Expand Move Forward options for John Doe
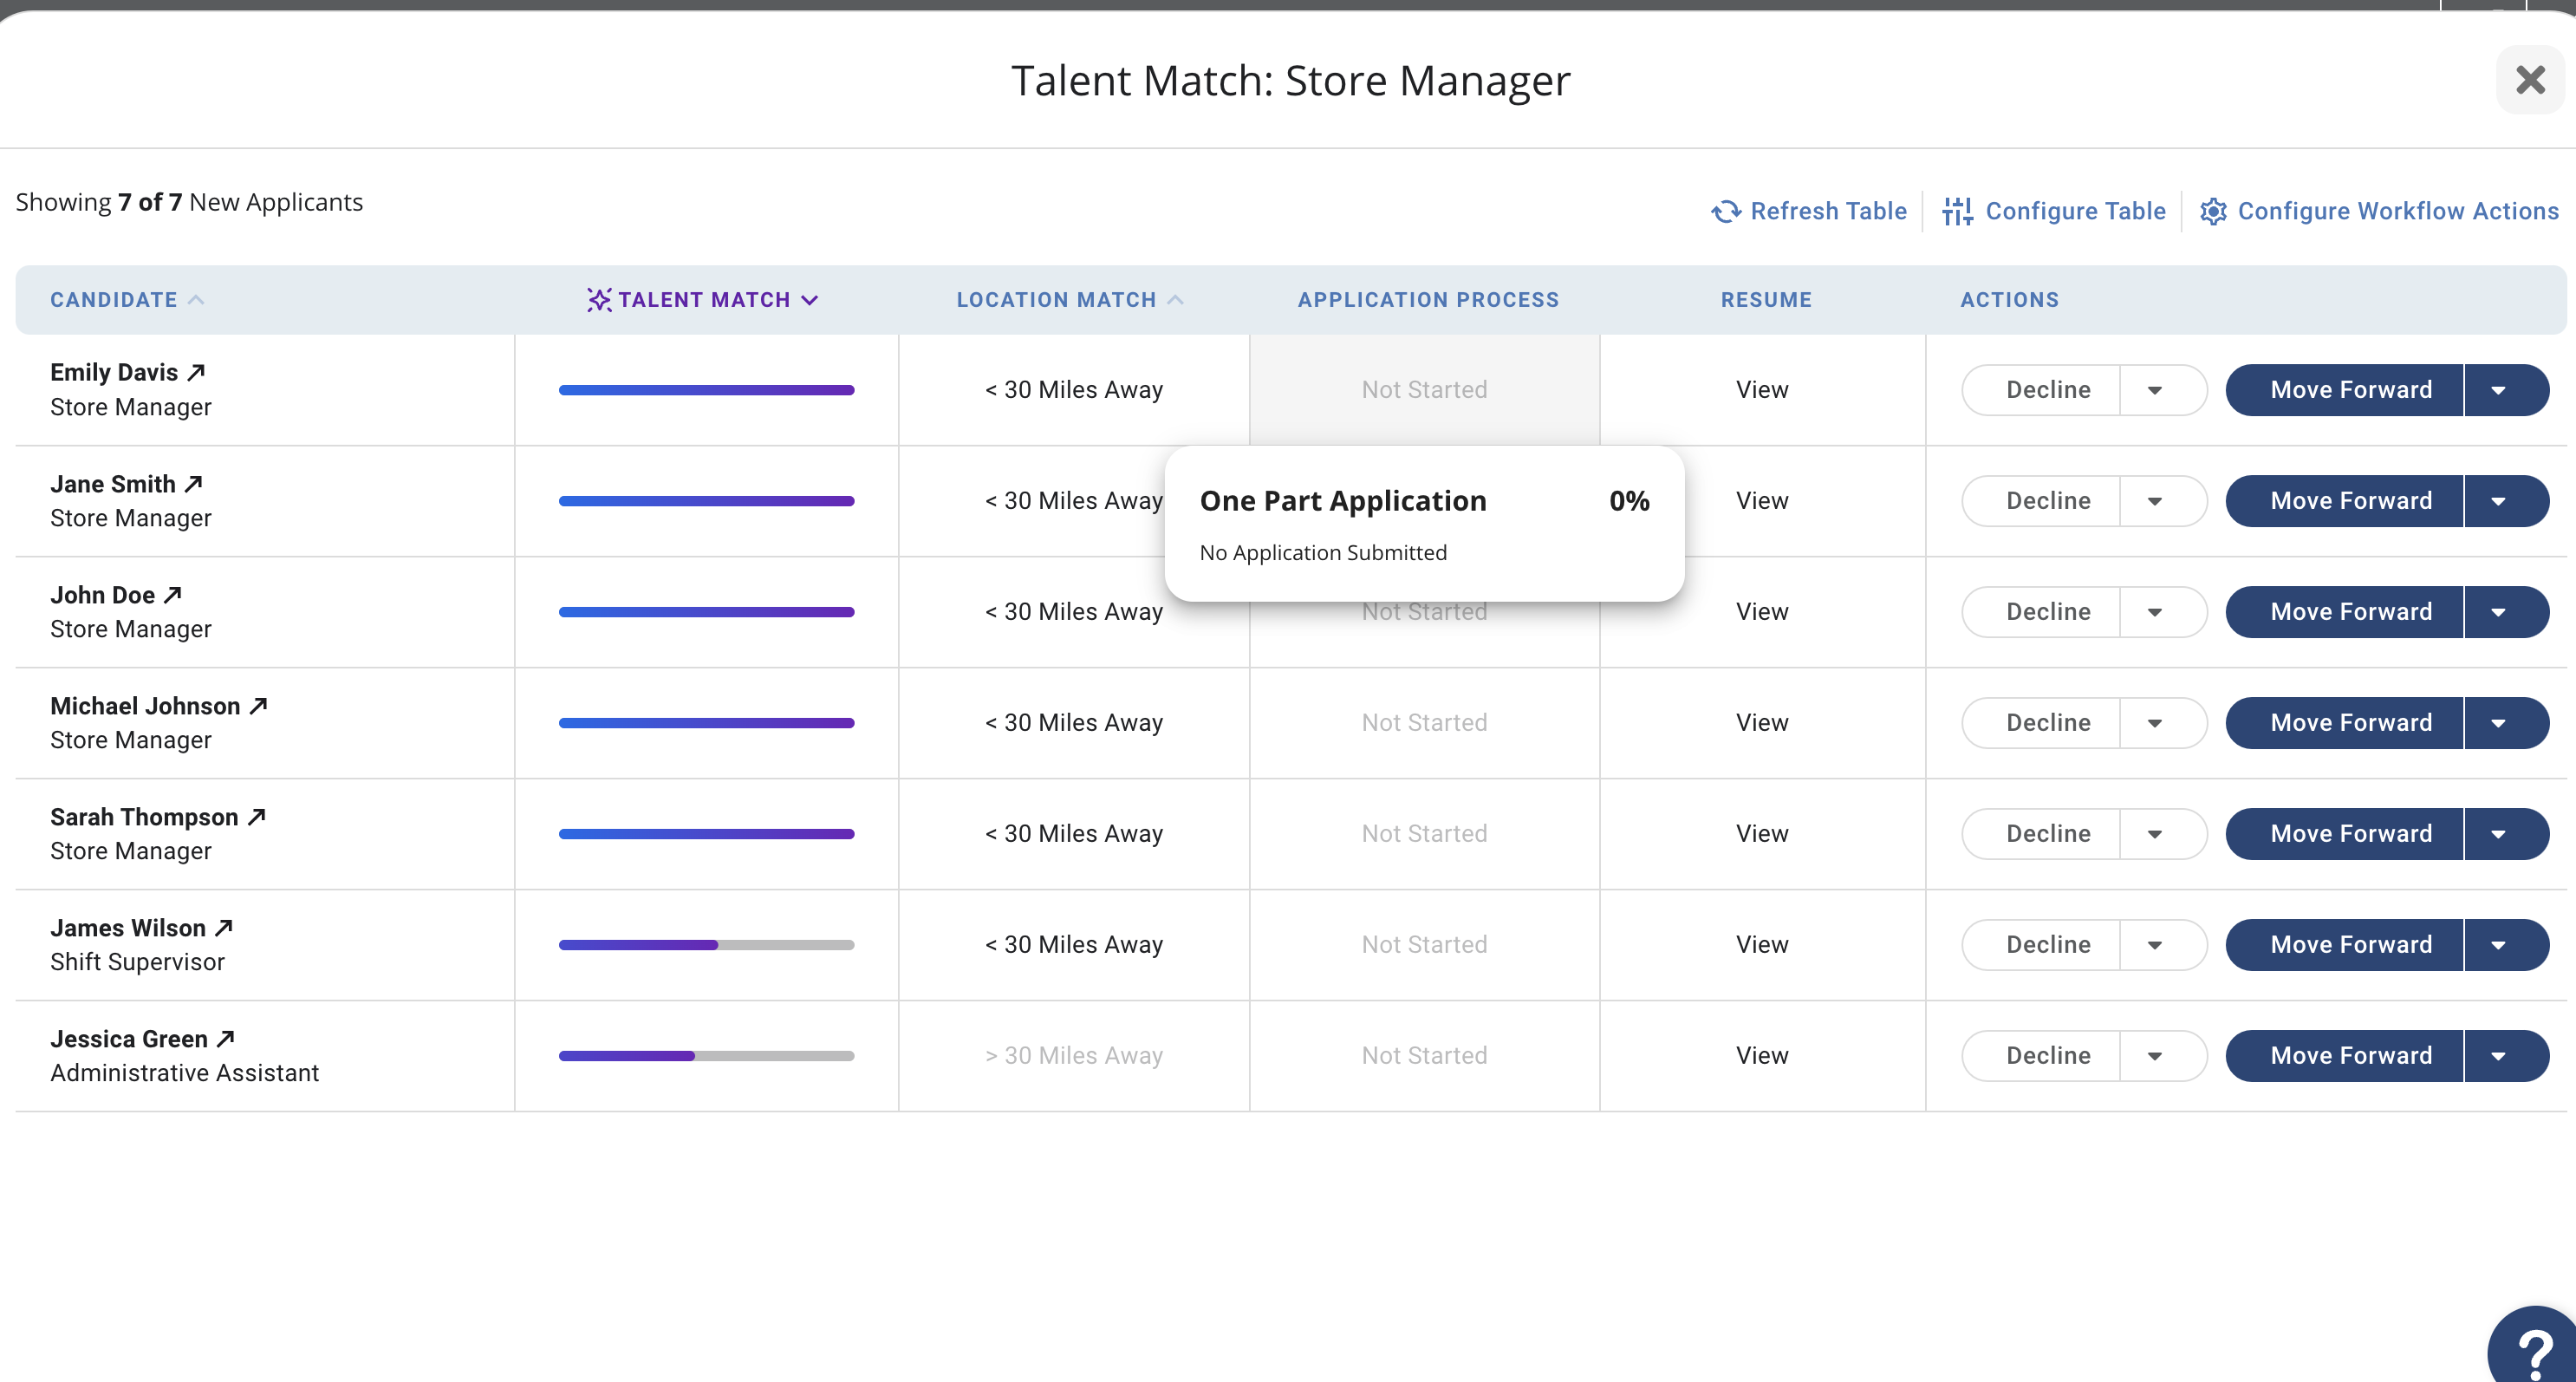 click(x=2499, y=612)
